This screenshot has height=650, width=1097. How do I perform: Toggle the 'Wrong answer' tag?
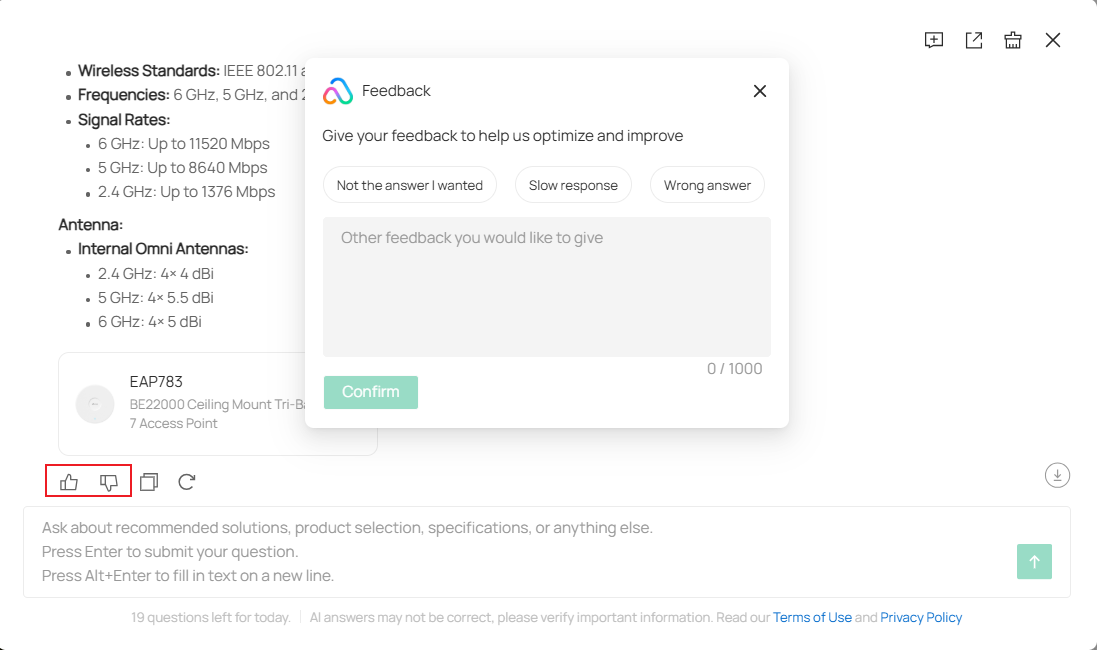click(707, 184)
